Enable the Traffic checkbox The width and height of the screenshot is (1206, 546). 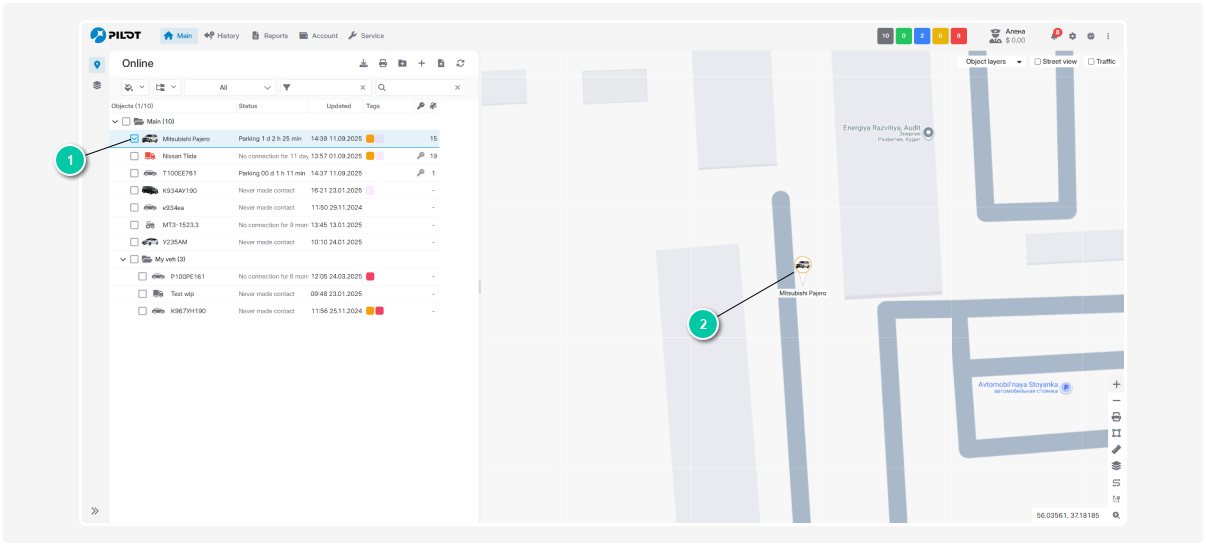pos(1091,62)
